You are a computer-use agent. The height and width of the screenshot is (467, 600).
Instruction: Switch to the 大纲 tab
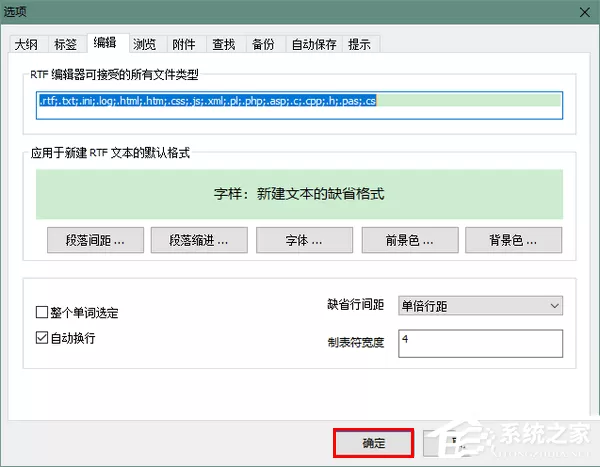click(28, 44)
